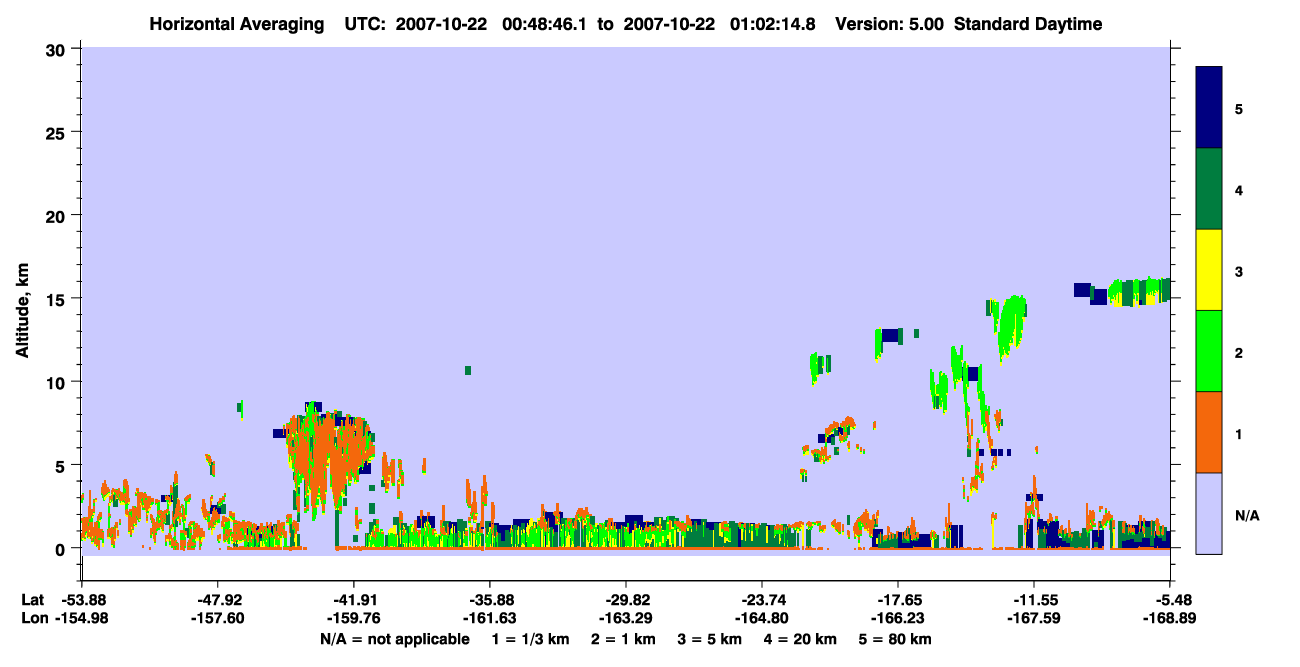Click the bright green color bar segment 2
This screenshot has width=1300, height=667.
[1209, 351]
